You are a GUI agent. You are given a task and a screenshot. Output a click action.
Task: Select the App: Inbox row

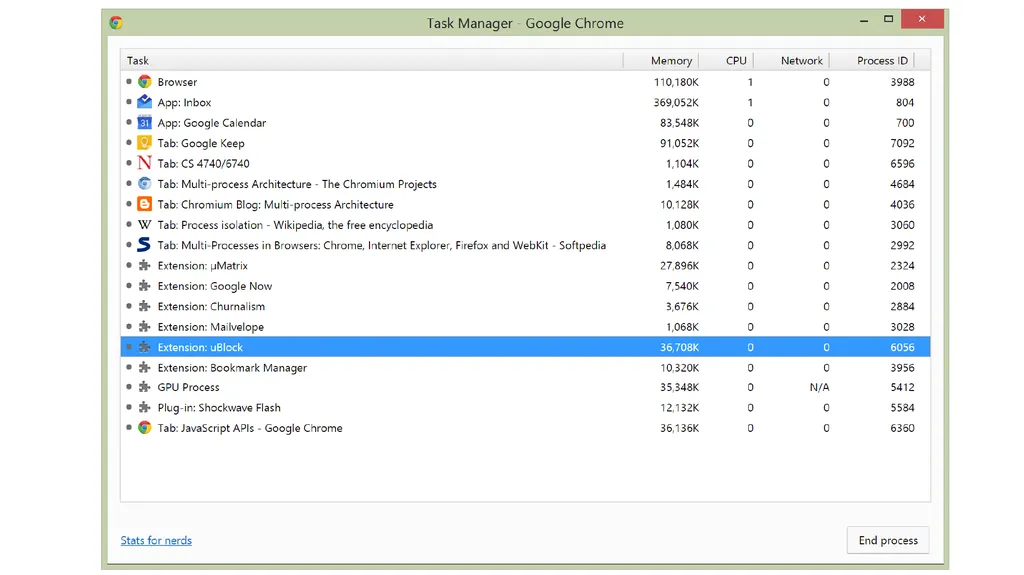(525, 102)
